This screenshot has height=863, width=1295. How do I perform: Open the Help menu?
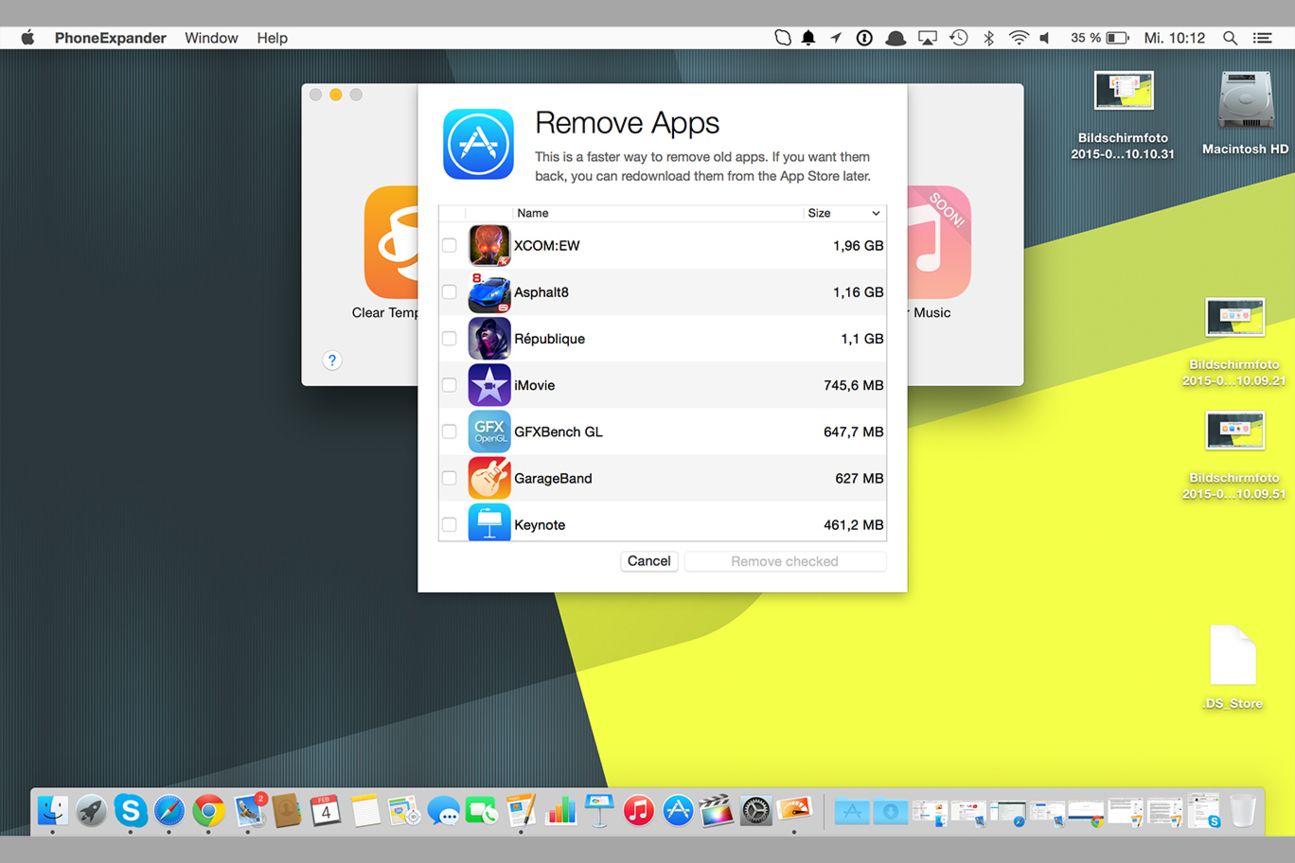click(272, 38)
